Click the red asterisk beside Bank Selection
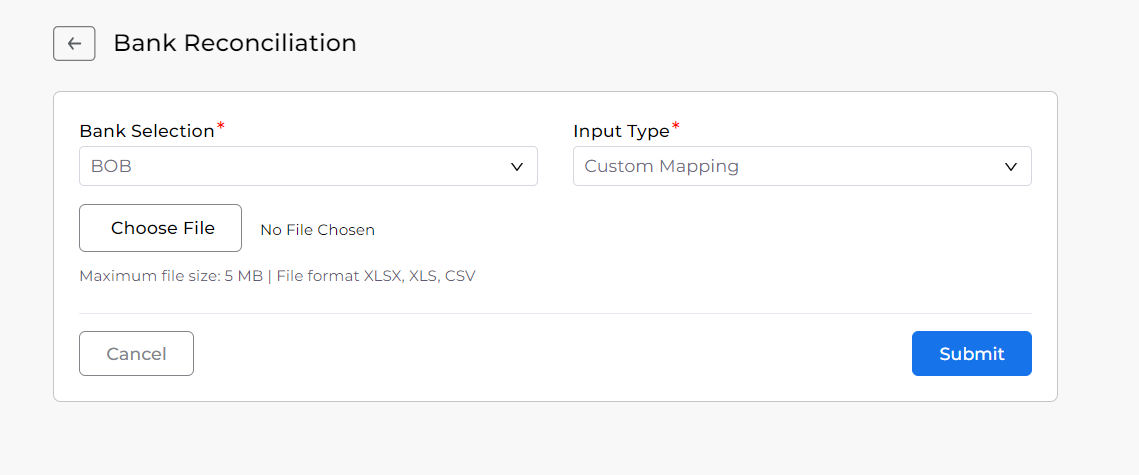This screenshot has height=475, width=1139. [x=221, y=127]
